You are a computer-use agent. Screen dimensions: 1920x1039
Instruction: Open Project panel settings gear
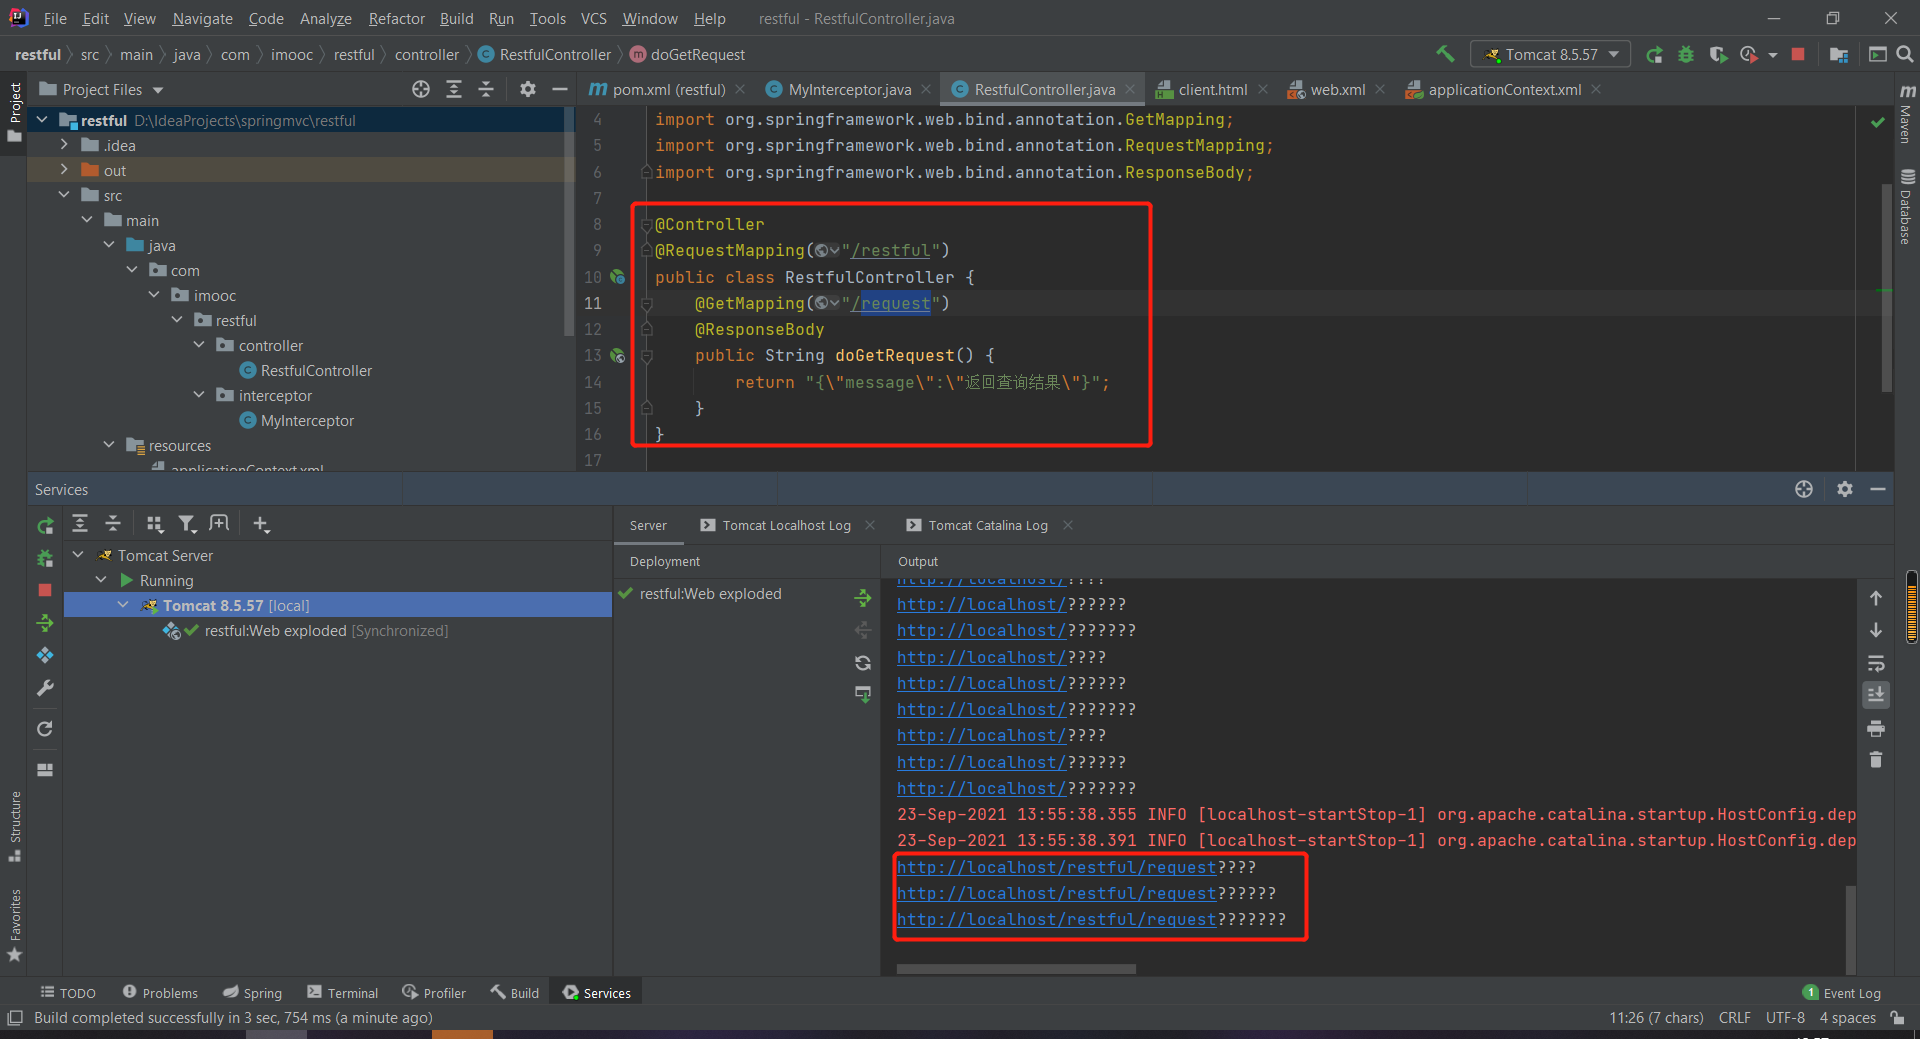pyautogui.click(x=528, y=90)
